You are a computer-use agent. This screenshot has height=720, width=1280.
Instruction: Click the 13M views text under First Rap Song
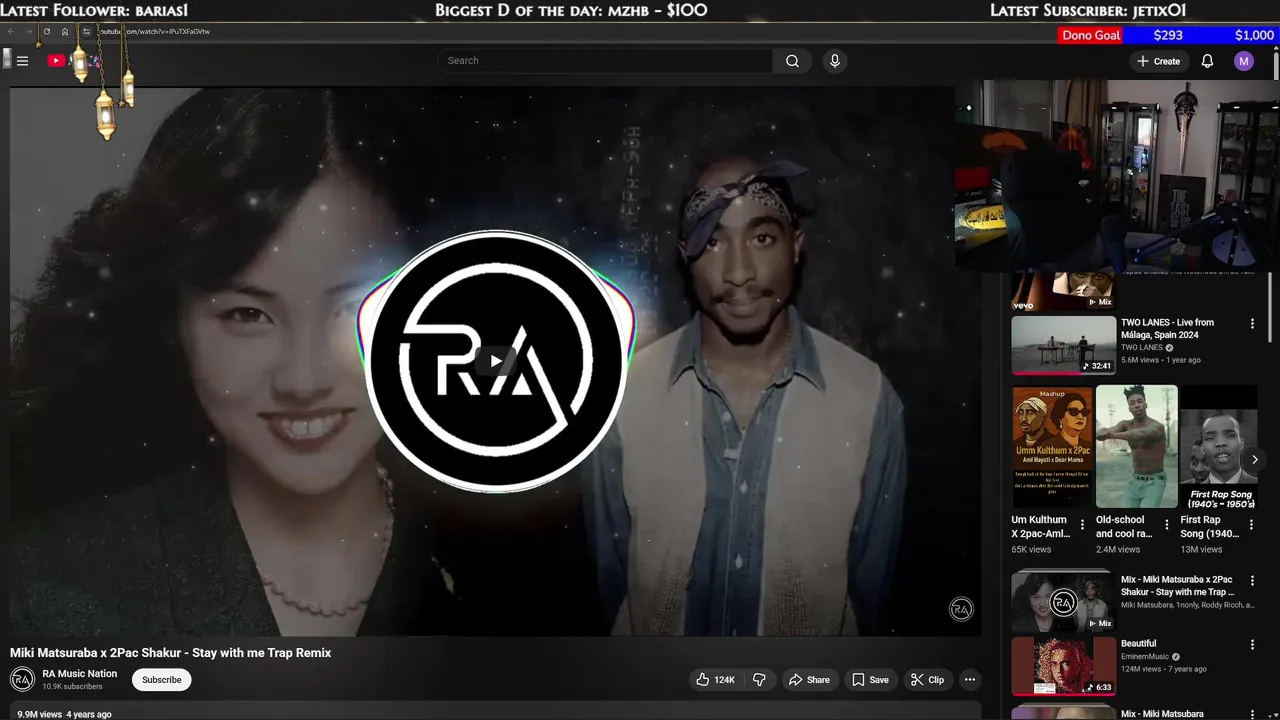[1202, 549]
